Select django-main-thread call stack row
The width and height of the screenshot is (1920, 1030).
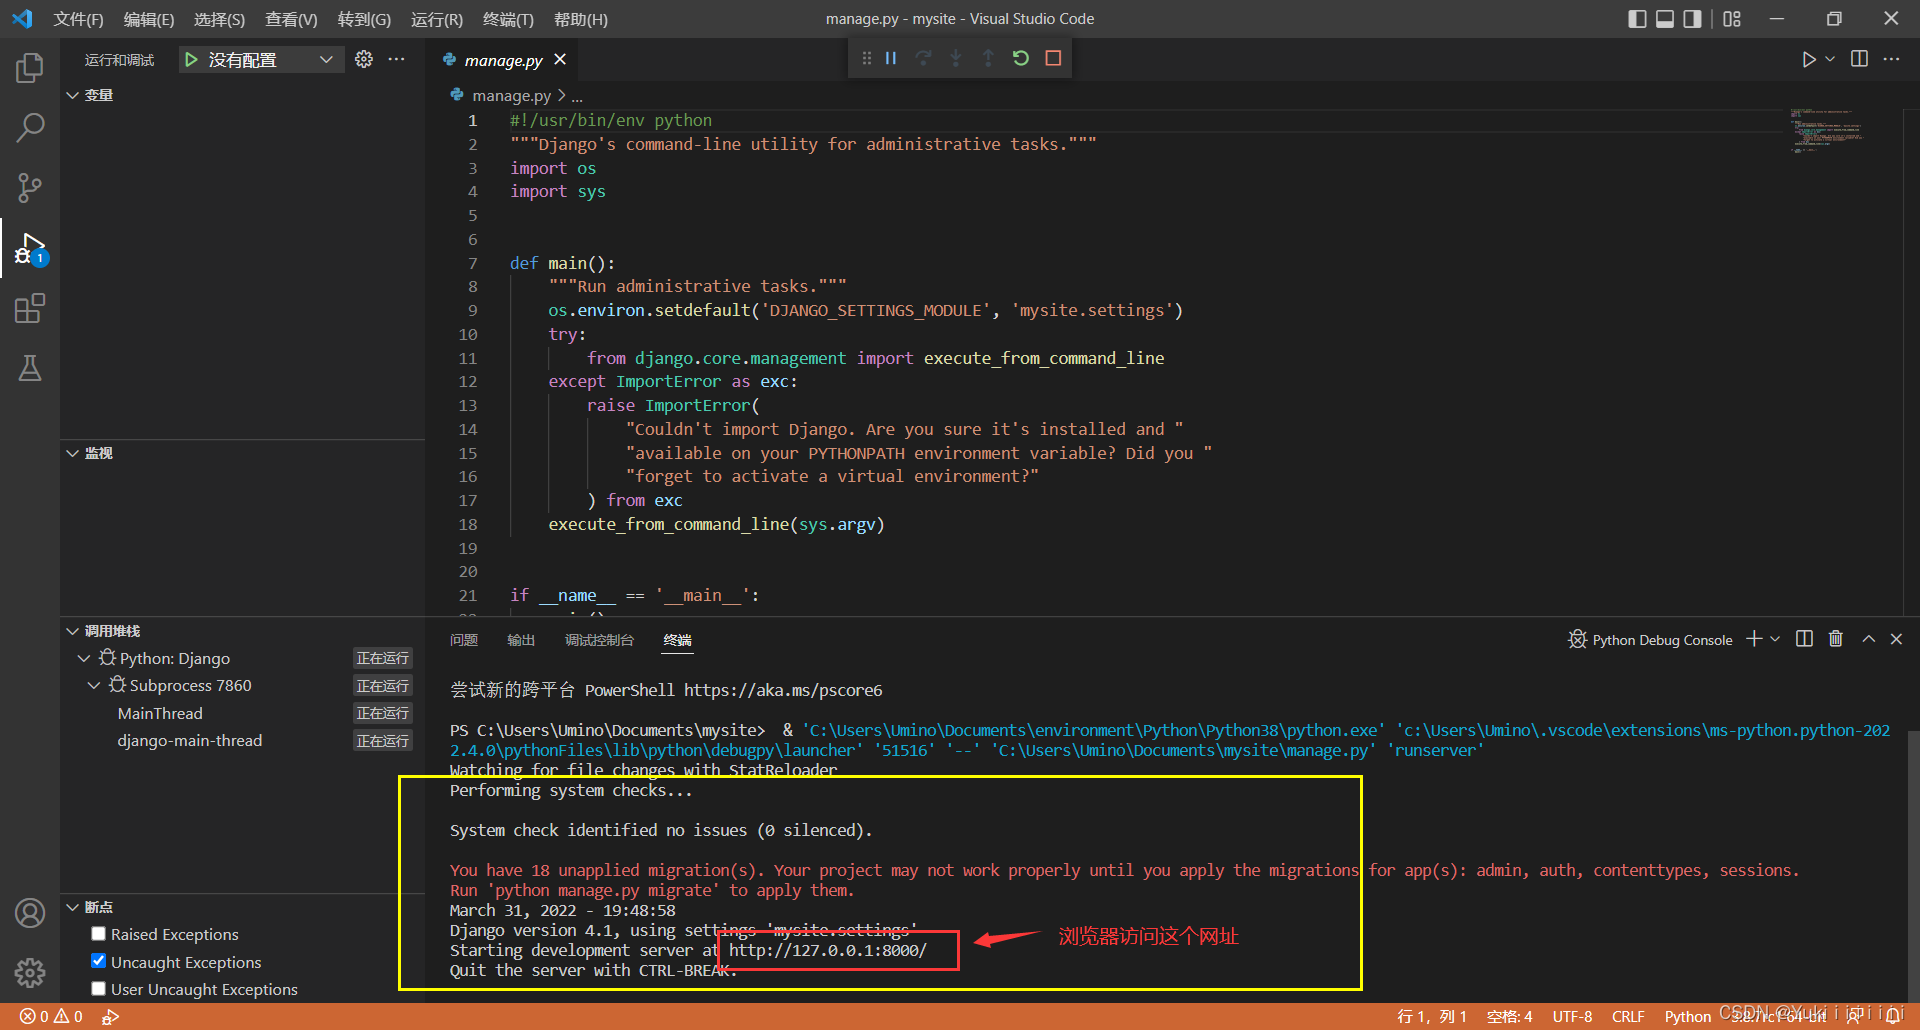click(x=241, y=740)
